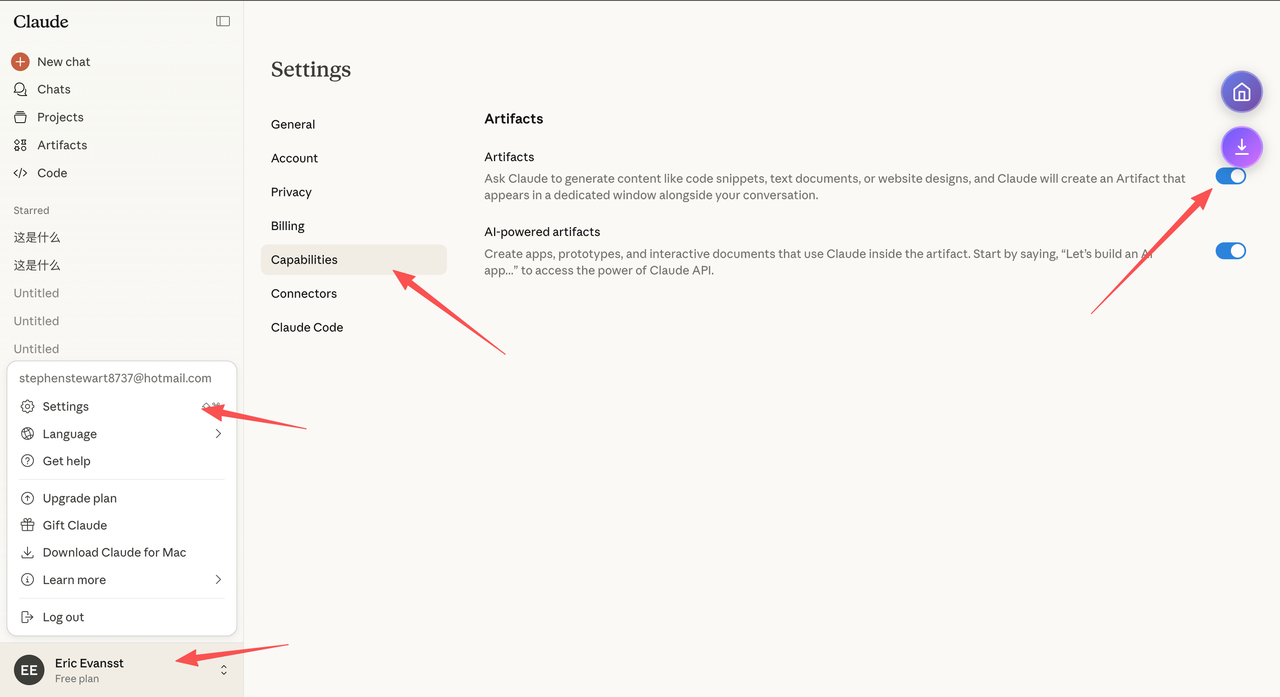The height and width of the screenshot is (697, 1280).
Task: Open the Projects section
Action: click(x=60, y=117)
